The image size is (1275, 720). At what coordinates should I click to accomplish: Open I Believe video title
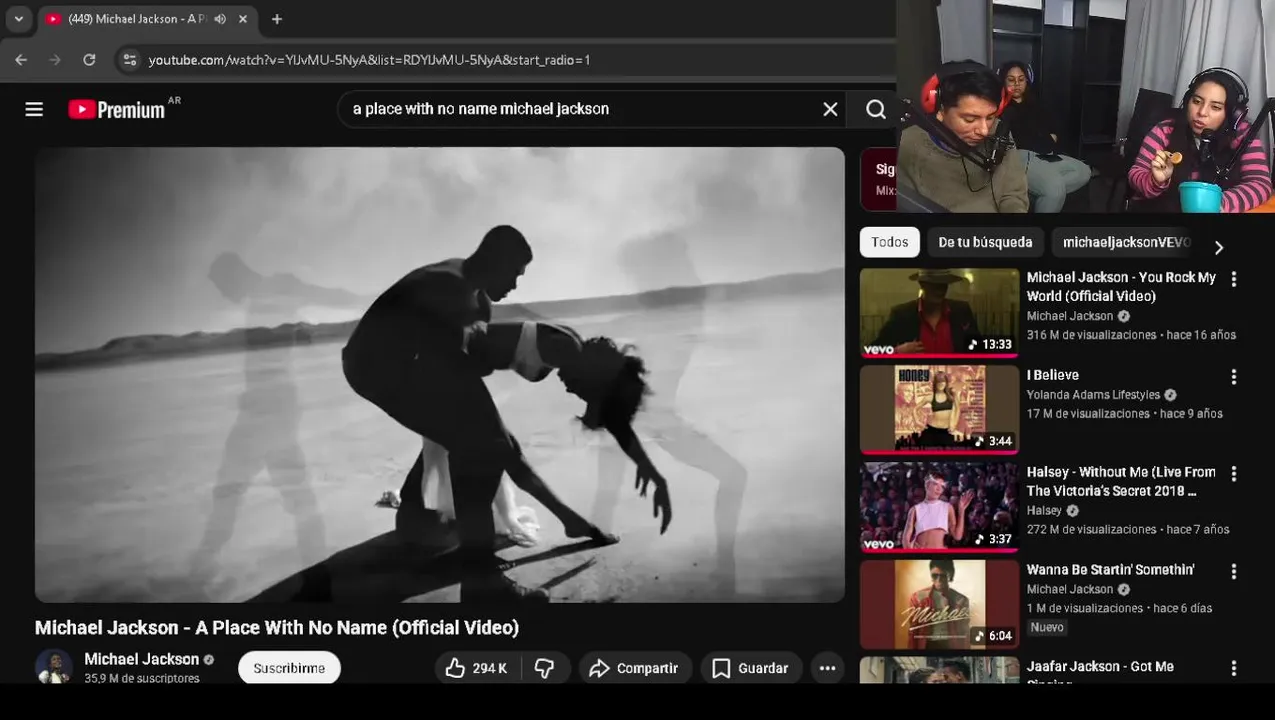[1053, 375]
